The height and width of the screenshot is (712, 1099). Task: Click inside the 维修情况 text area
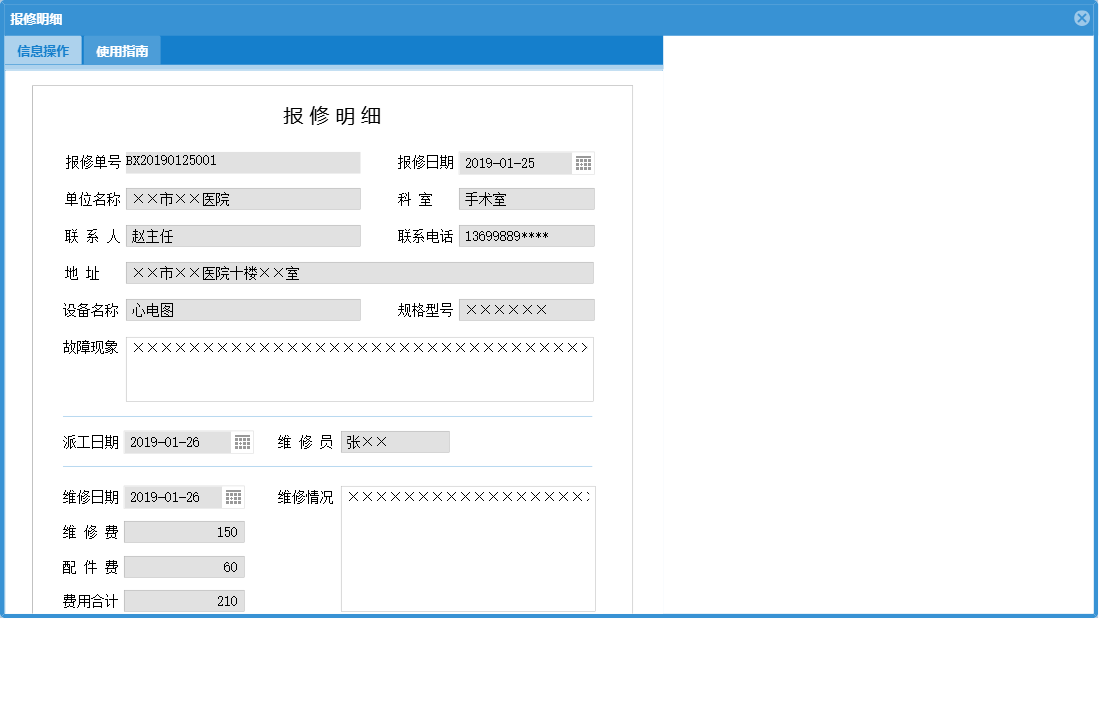(467, 545)
